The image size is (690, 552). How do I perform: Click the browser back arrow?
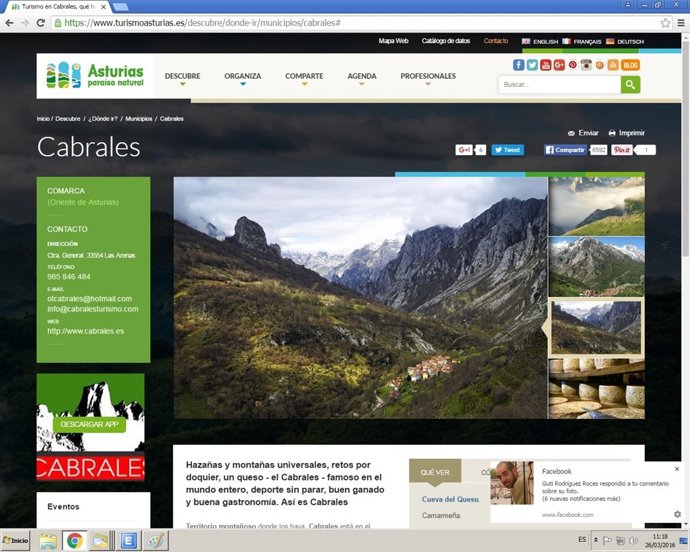click(x=9, y=23)
